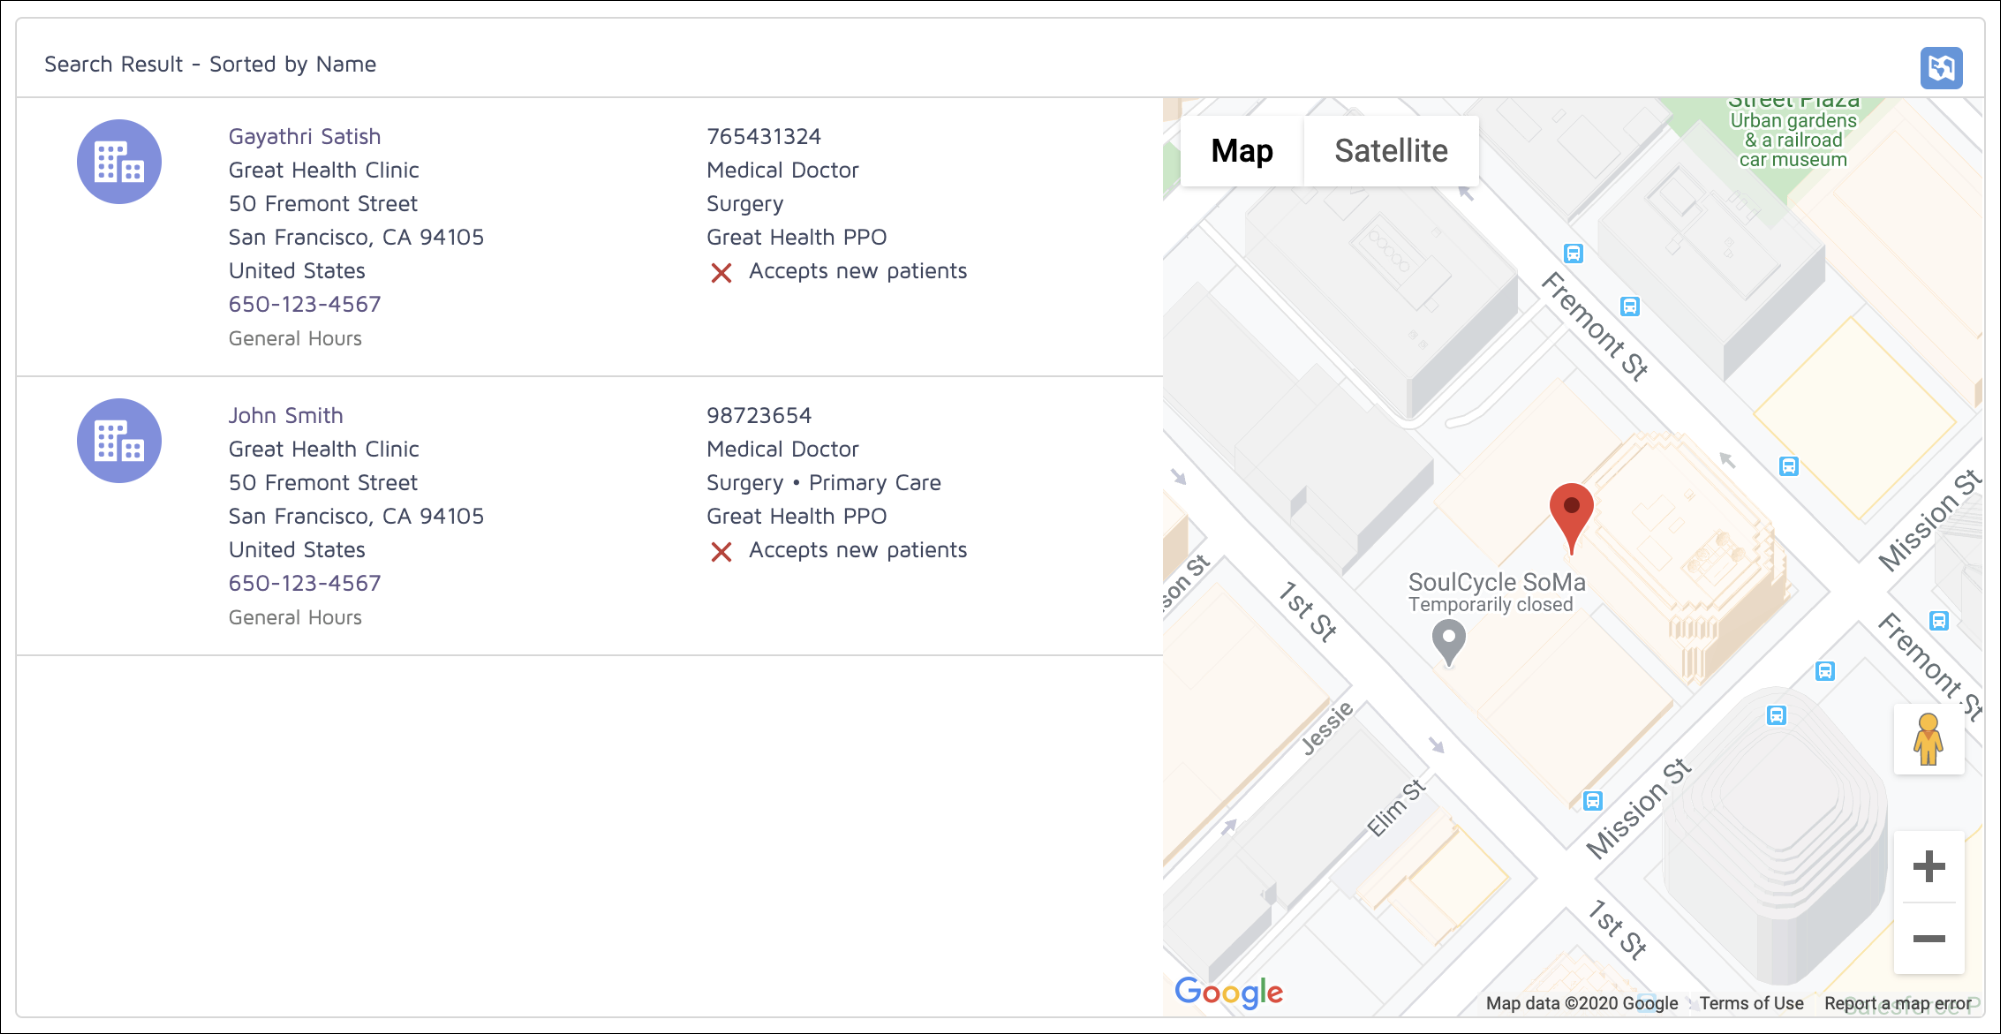Toggle the map view icon in header

click(1941, 68)
